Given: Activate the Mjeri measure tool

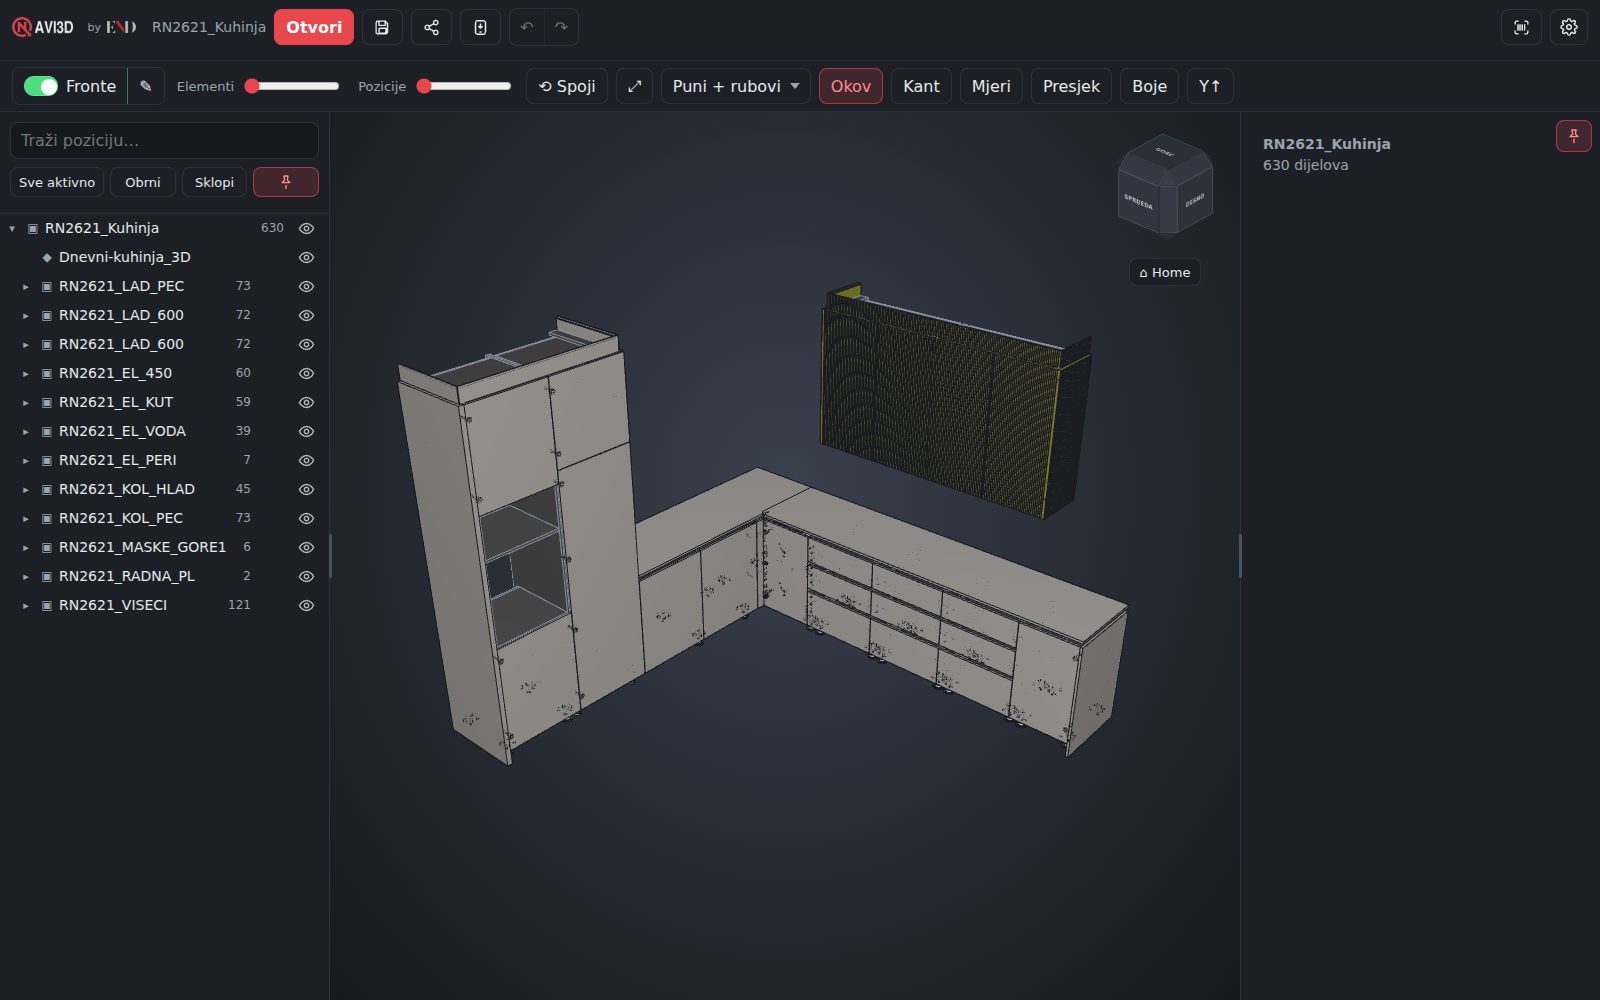Looking at the screenshot, I should pos(991,86).
